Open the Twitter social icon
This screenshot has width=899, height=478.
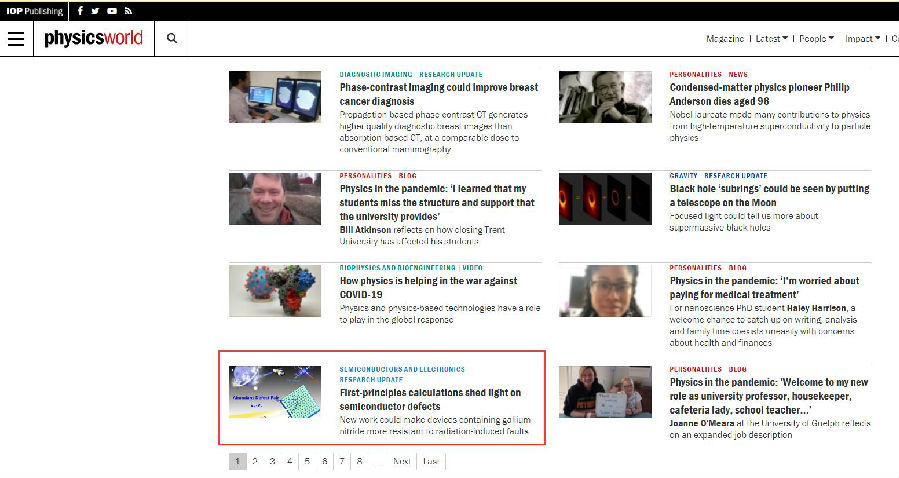coord(95,11)
